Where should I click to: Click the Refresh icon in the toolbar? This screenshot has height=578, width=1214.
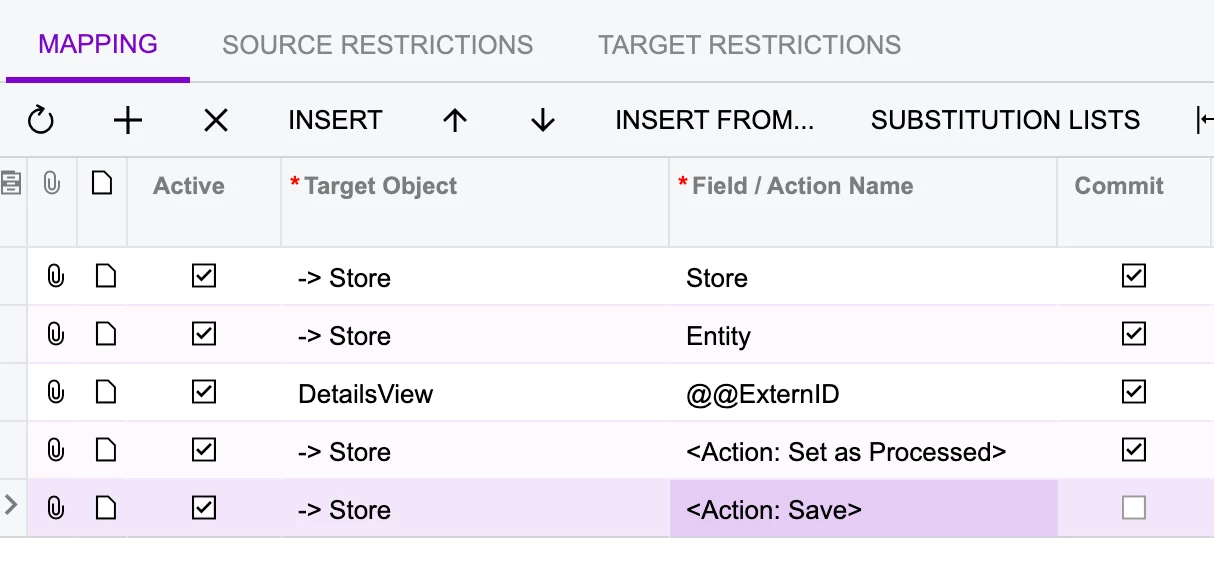(x=40, y=121)
